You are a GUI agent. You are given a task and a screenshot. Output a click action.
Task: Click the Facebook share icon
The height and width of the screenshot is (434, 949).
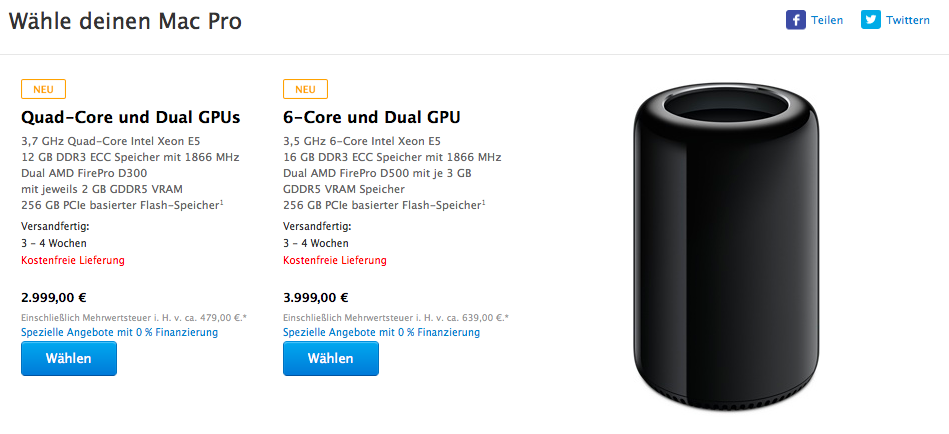click(x=796, y=20)
